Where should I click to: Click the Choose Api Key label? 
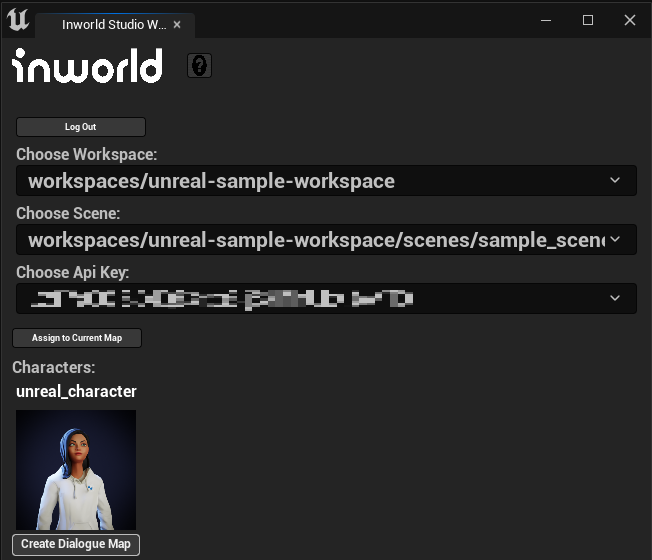tap(73, 272)
